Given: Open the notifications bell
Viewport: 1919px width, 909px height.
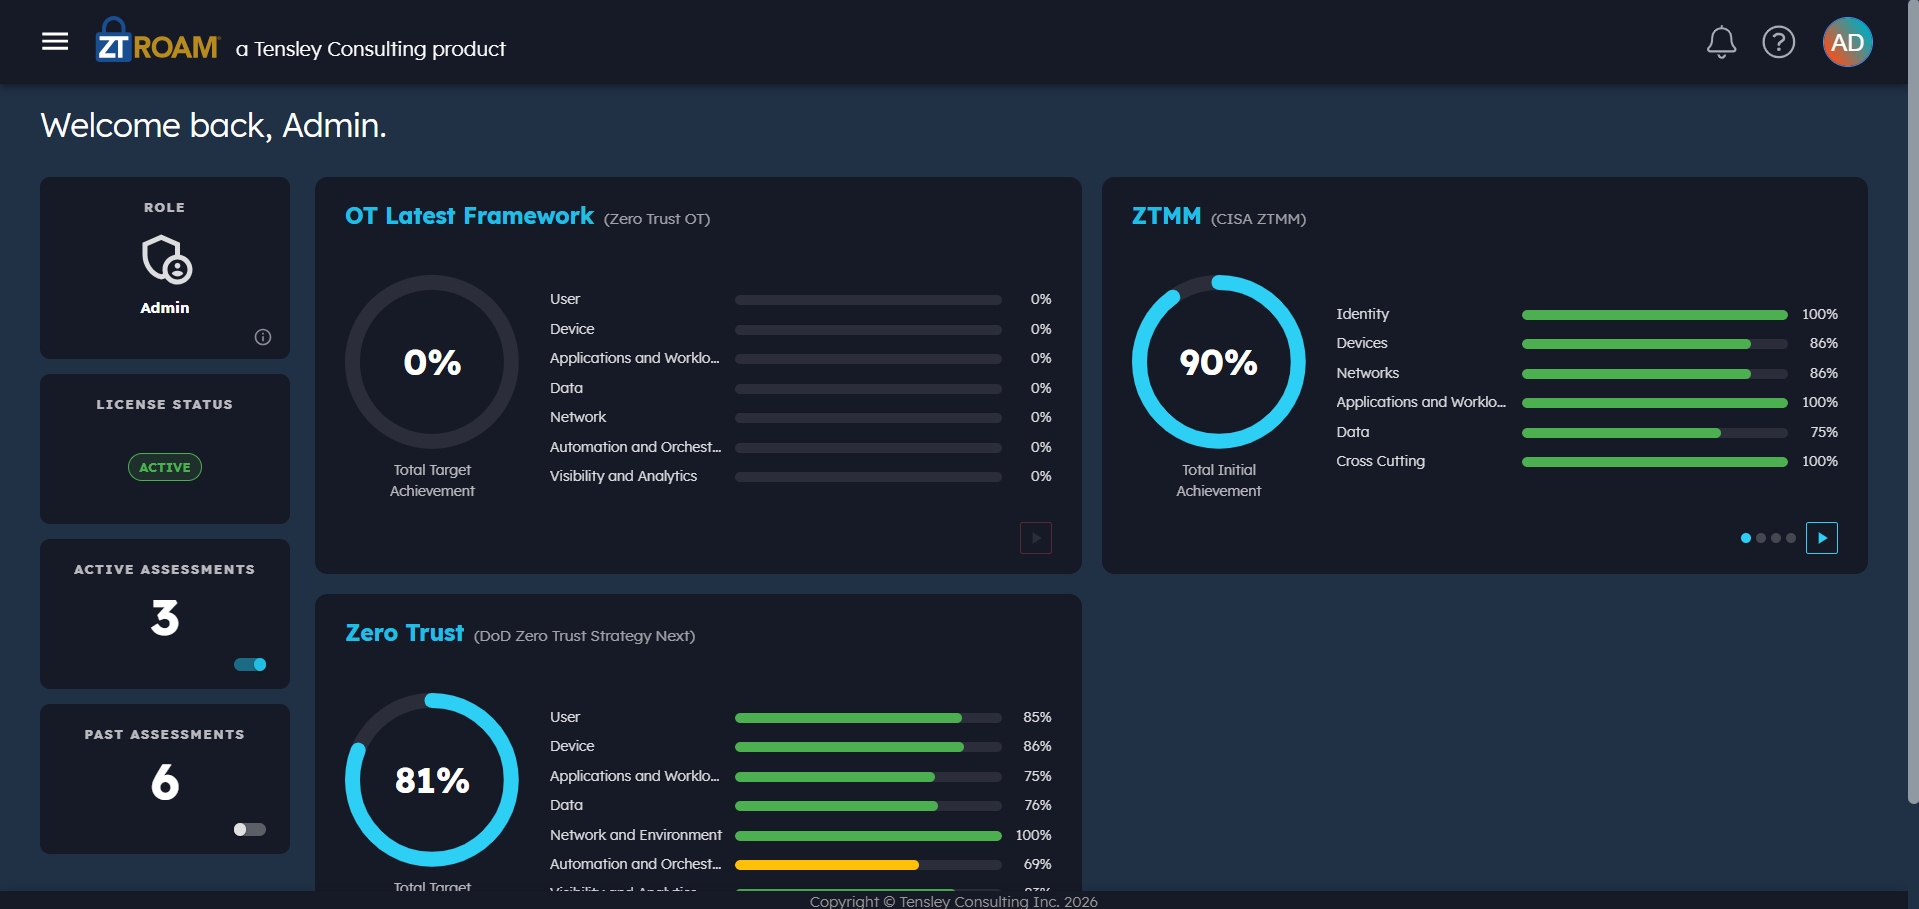Looking at the screenshot, I should point(1721,42).
